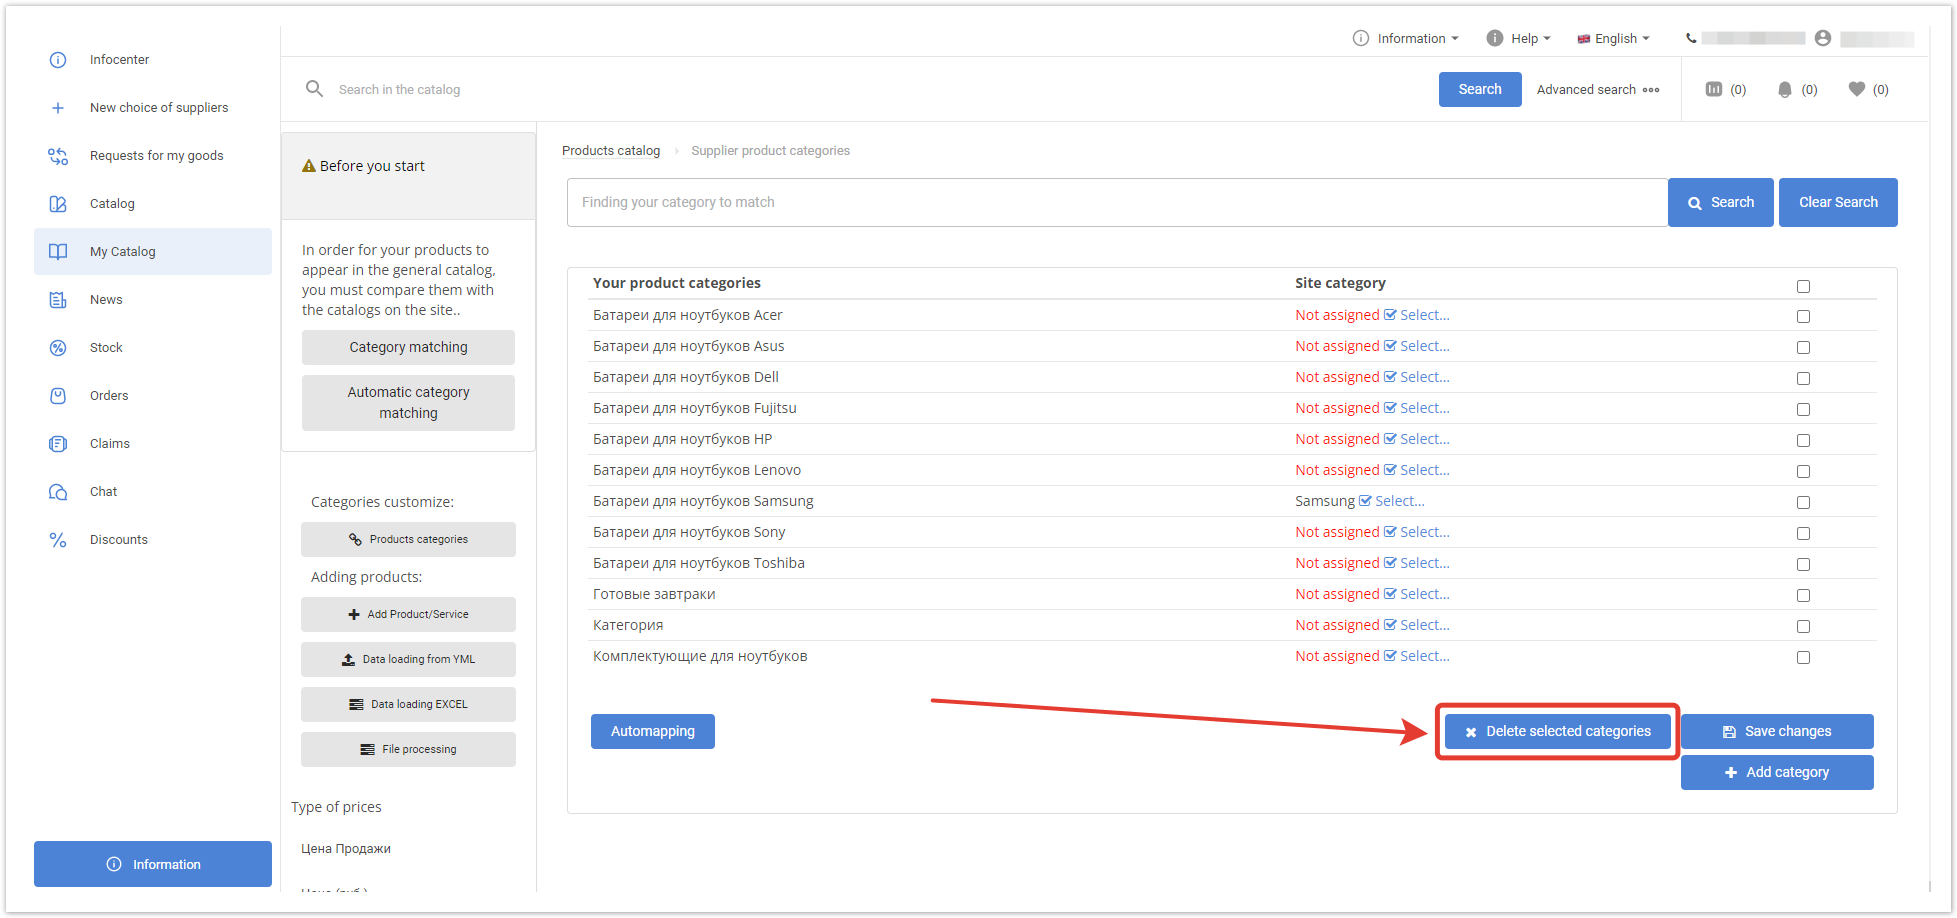1957x918 pixels.
Task: Click the magnifier icon in catalog search
Action: click(314, 89)
